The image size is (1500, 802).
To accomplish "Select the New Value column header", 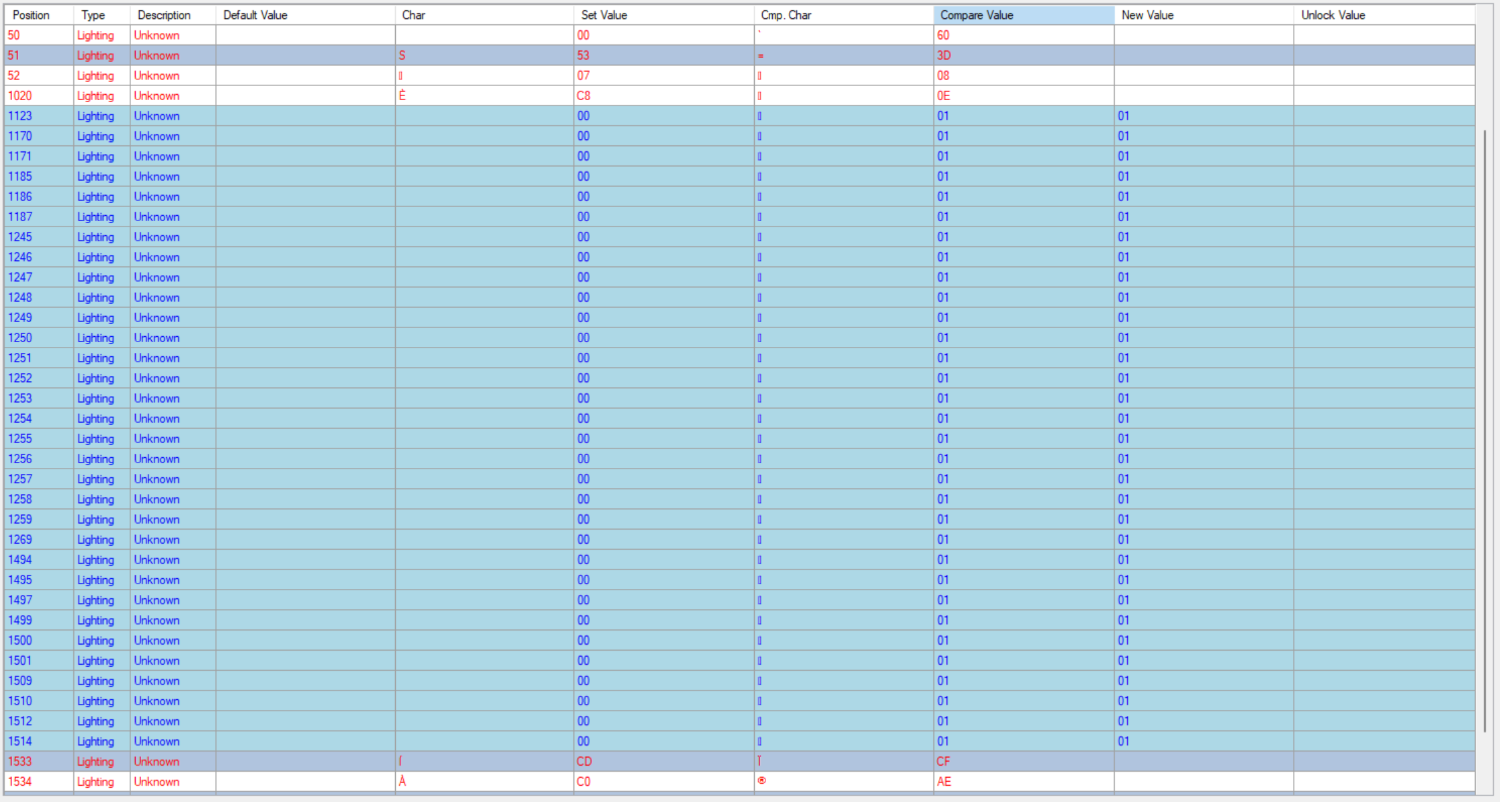I will coord(1204,15).
